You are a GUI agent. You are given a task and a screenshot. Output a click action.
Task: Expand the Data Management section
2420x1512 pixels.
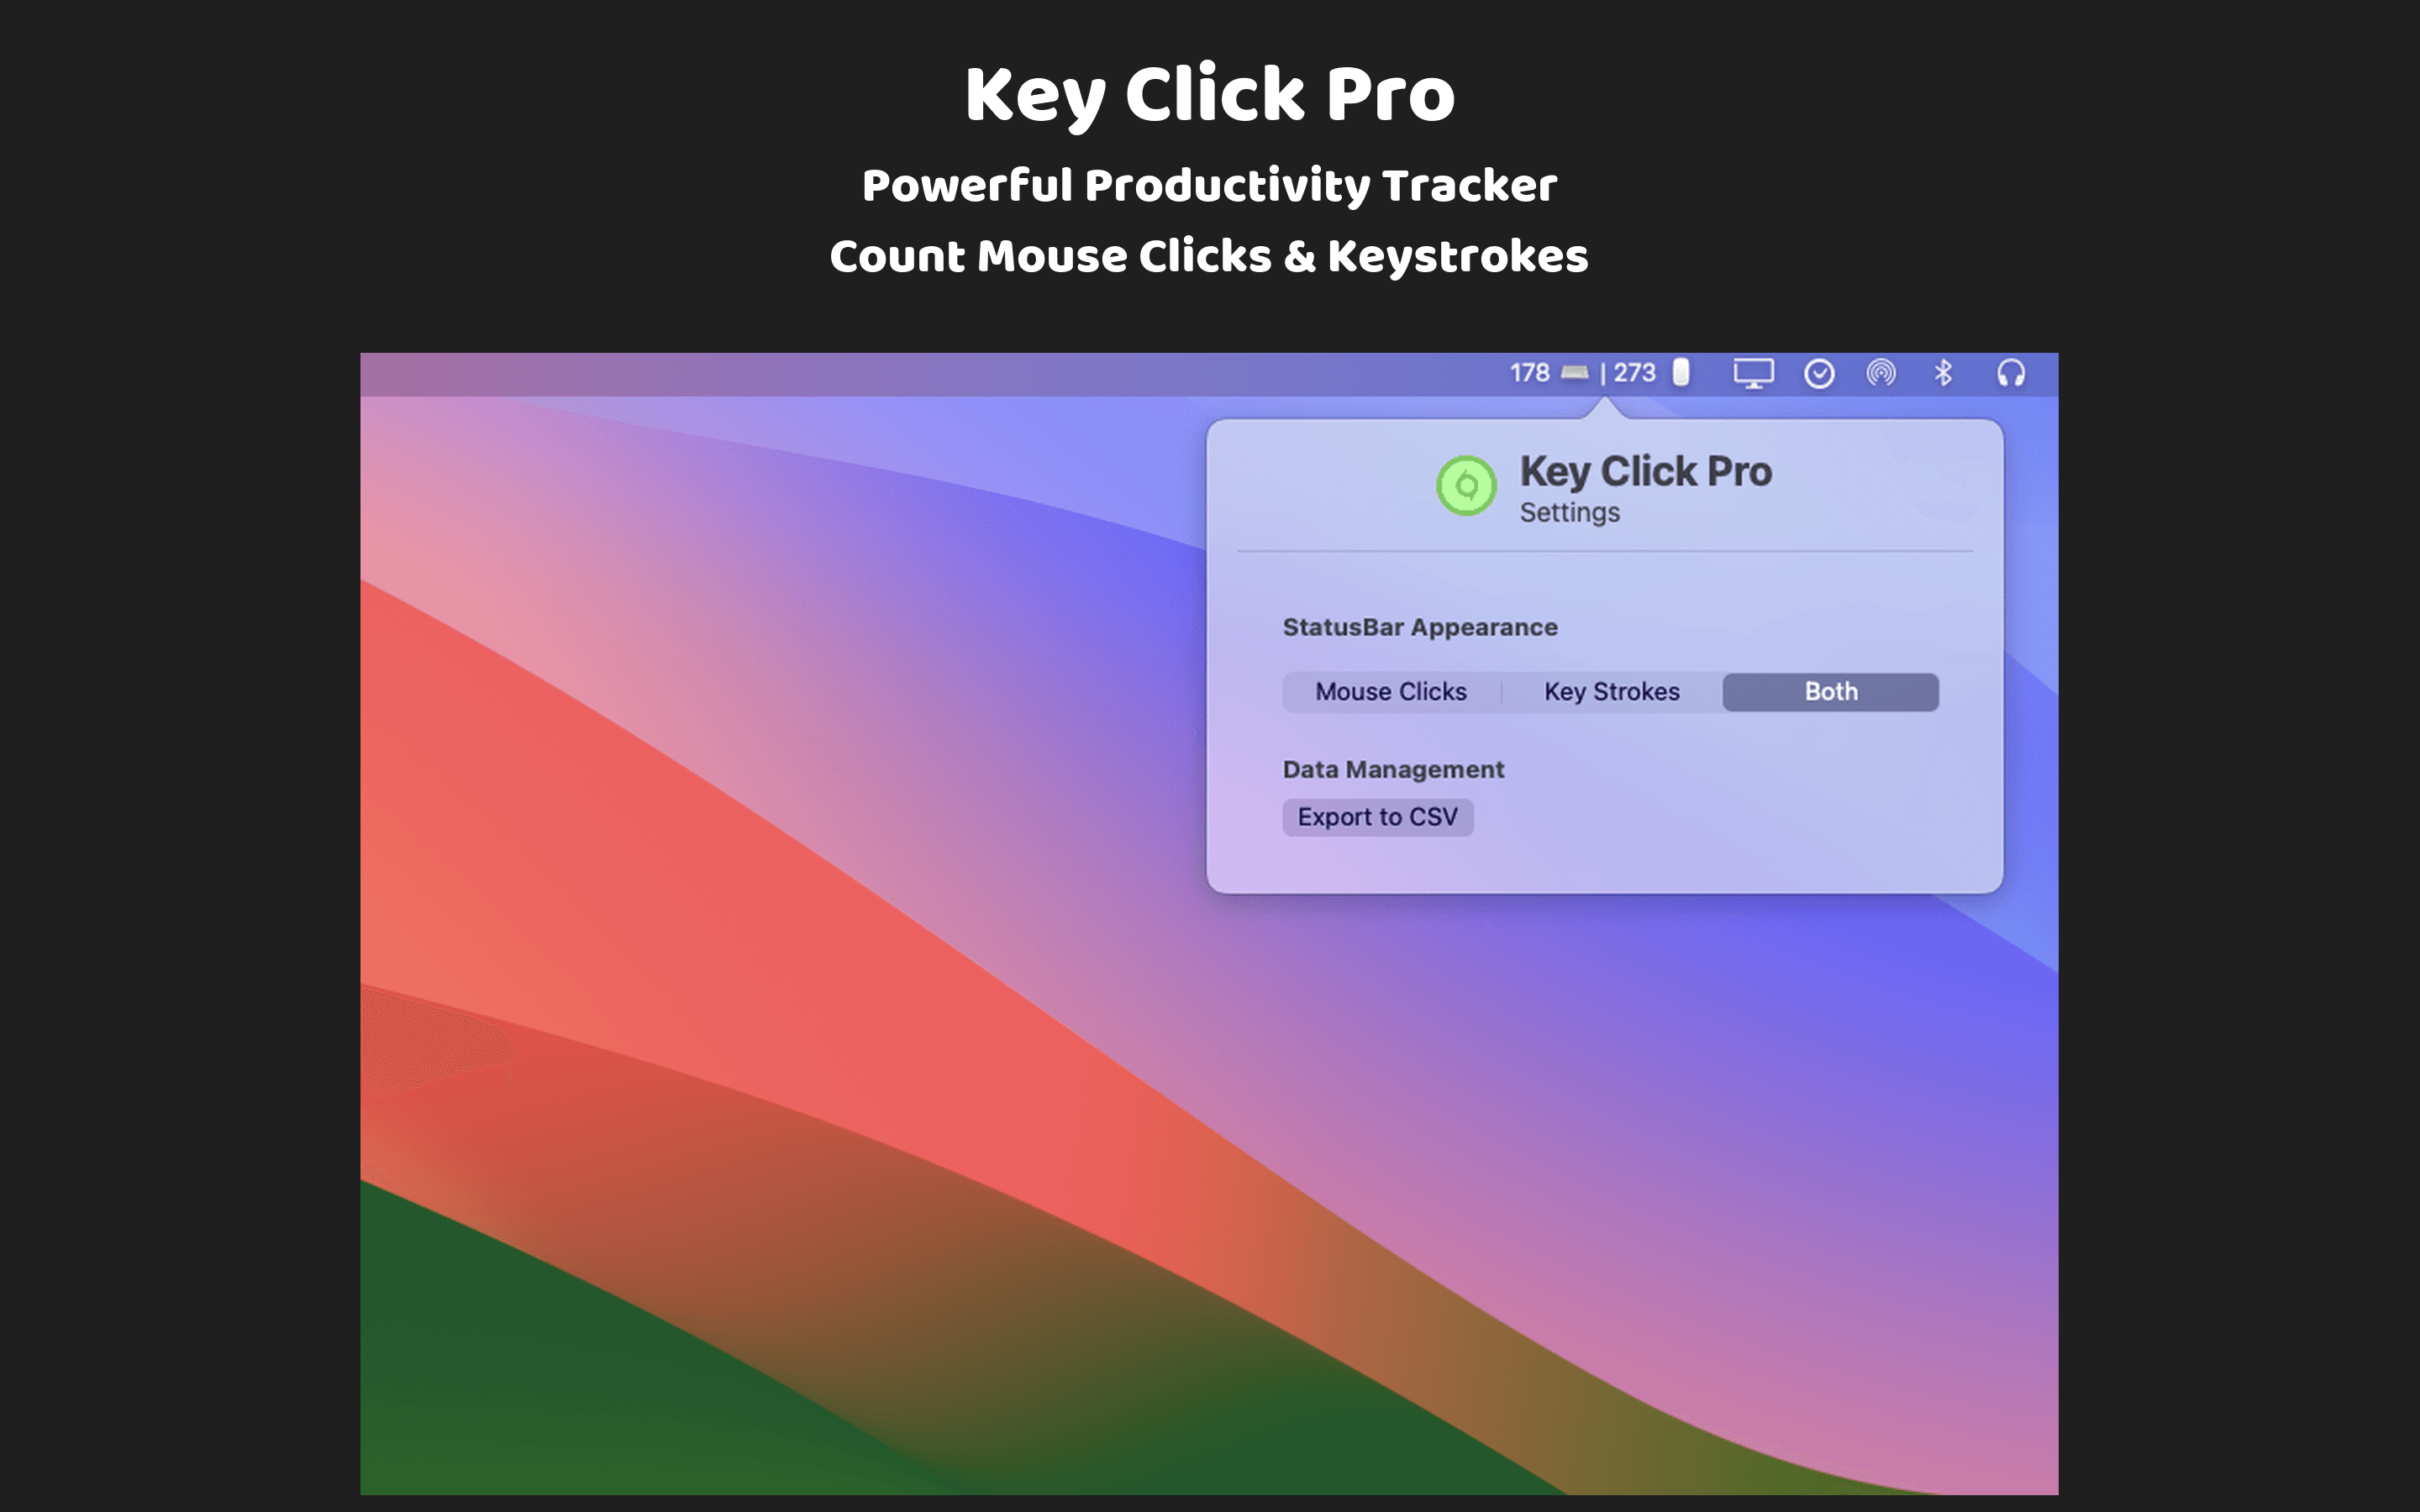coord(1394,769)
